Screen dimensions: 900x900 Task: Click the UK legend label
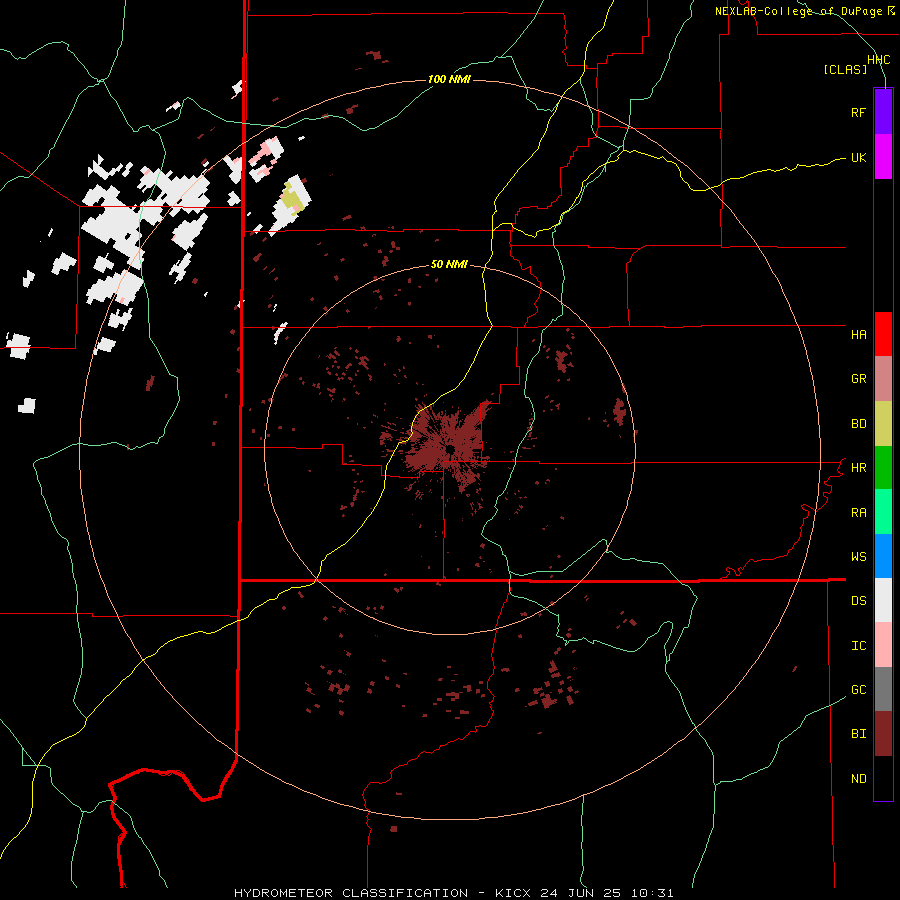point(858,157)
